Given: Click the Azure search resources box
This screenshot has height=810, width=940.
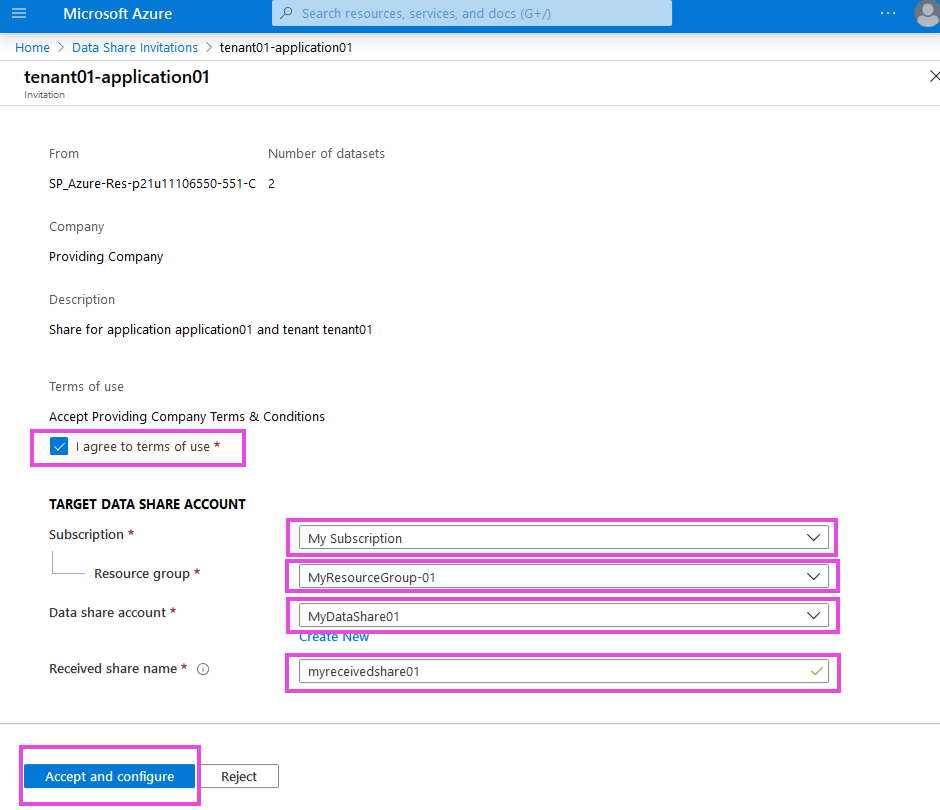Looking at the screenshot, I should (x=472, y=13).
